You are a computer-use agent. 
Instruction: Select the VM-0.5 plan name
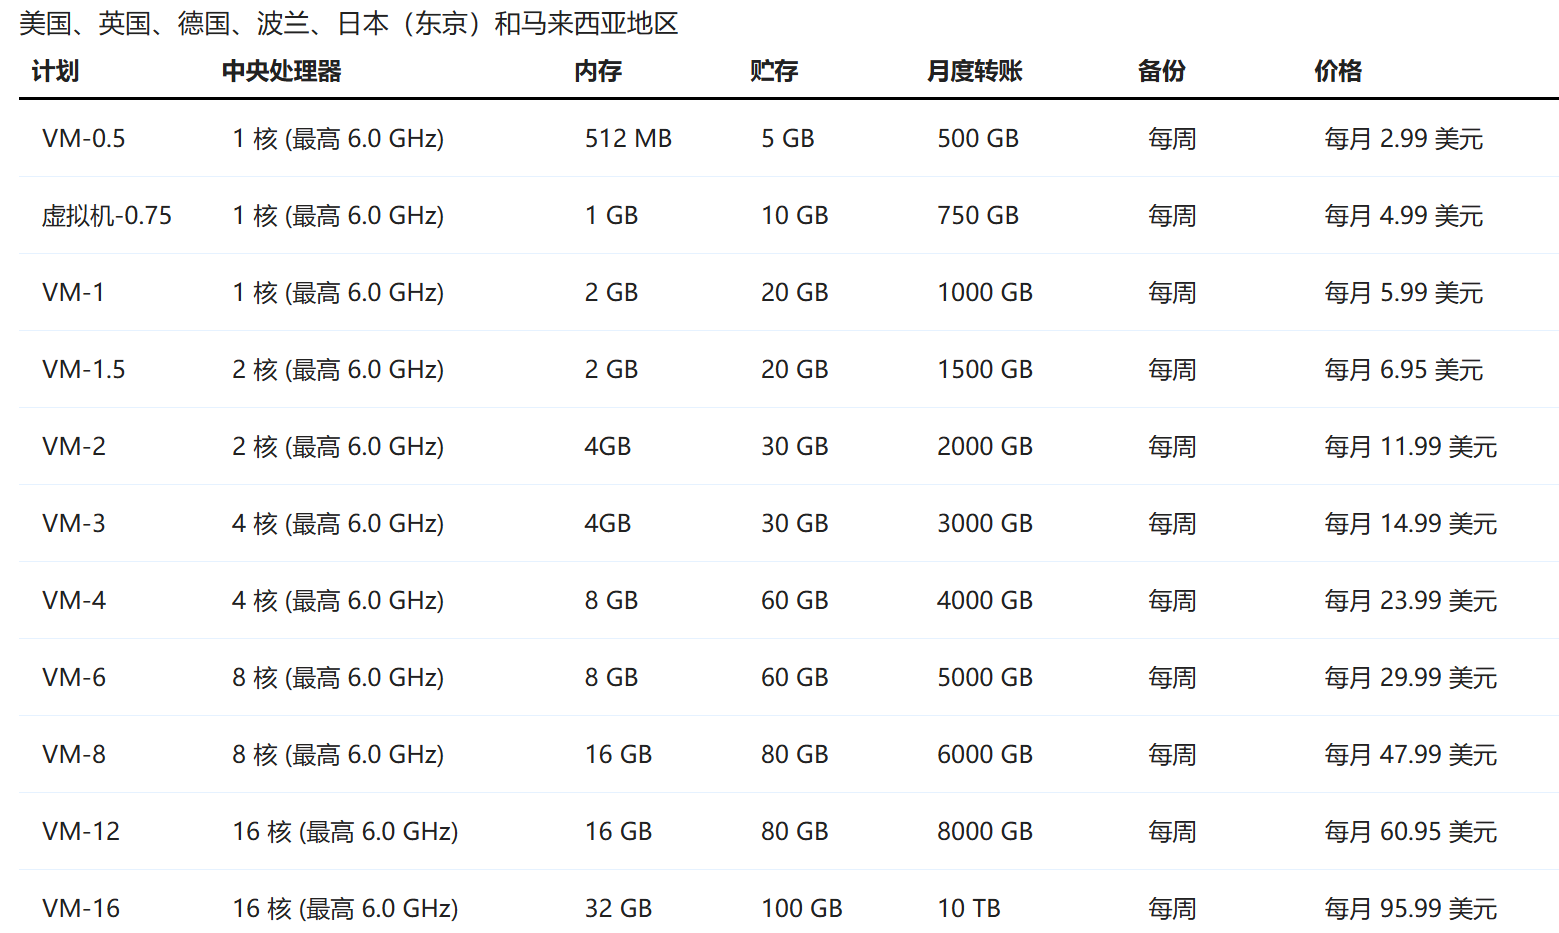pos(84,139)
